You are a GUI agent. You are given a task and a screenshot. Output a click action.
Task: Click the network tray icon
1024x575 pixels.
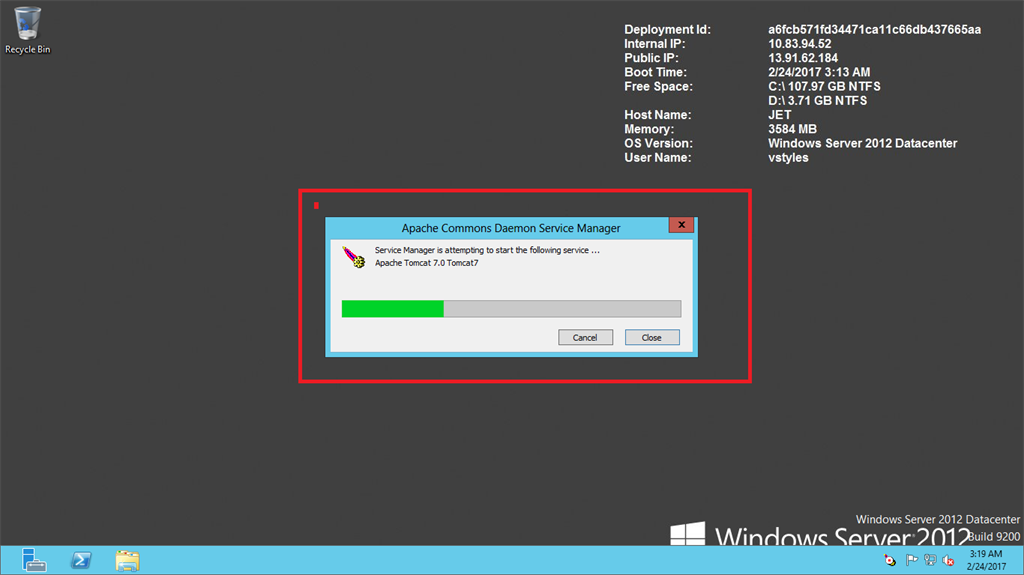930,560
